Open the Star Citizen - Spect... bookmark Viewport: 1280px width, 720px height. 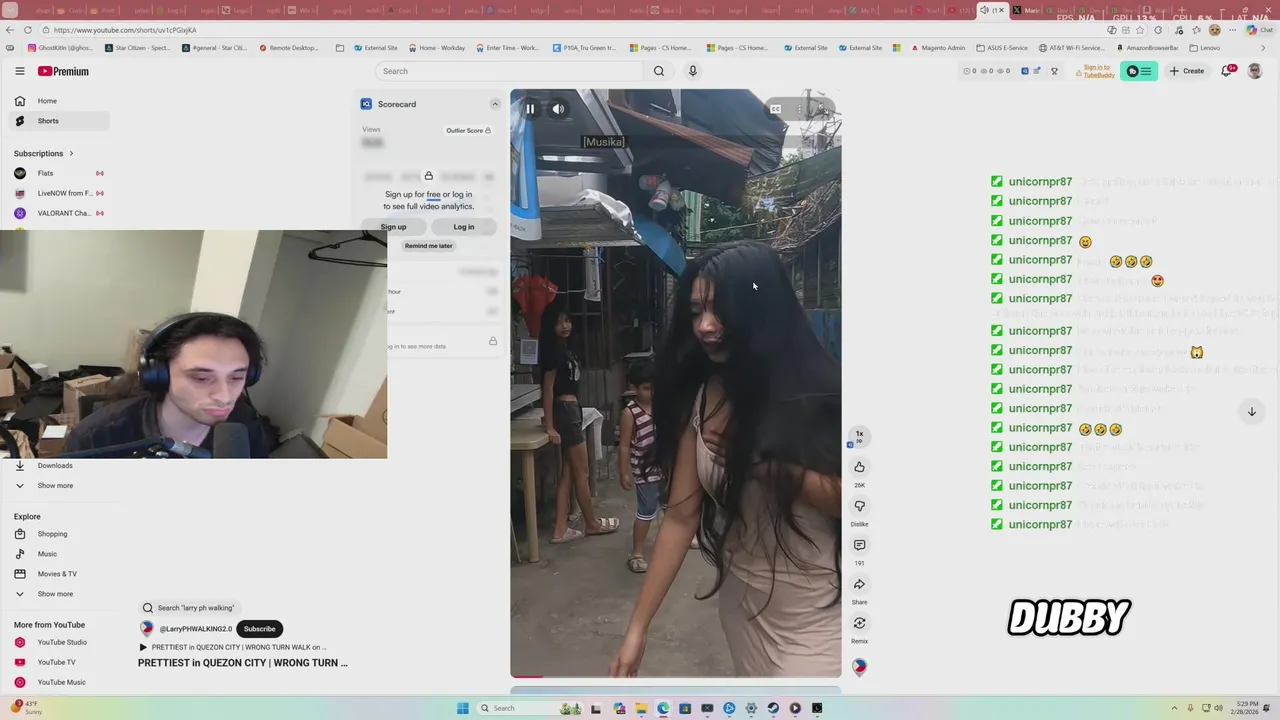[137, 48]
